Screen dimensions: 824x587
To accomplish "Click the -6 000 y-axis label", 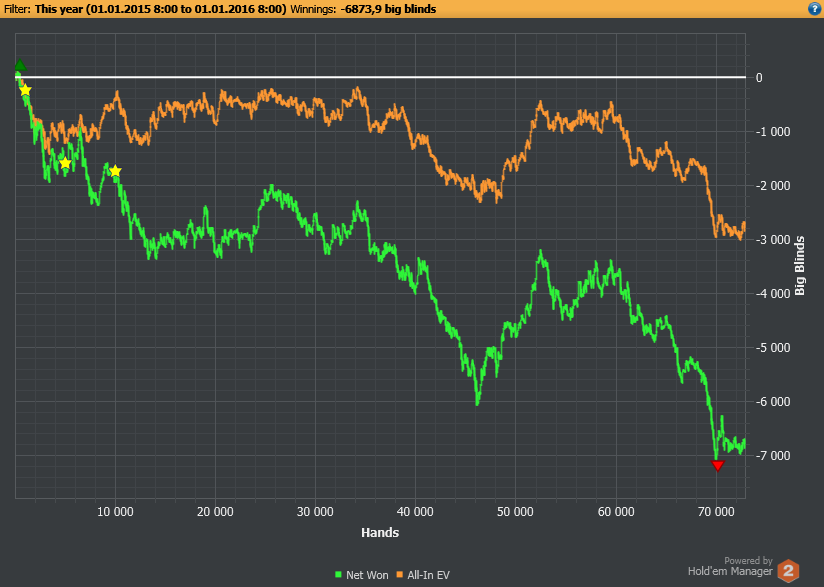I will 773,401.
